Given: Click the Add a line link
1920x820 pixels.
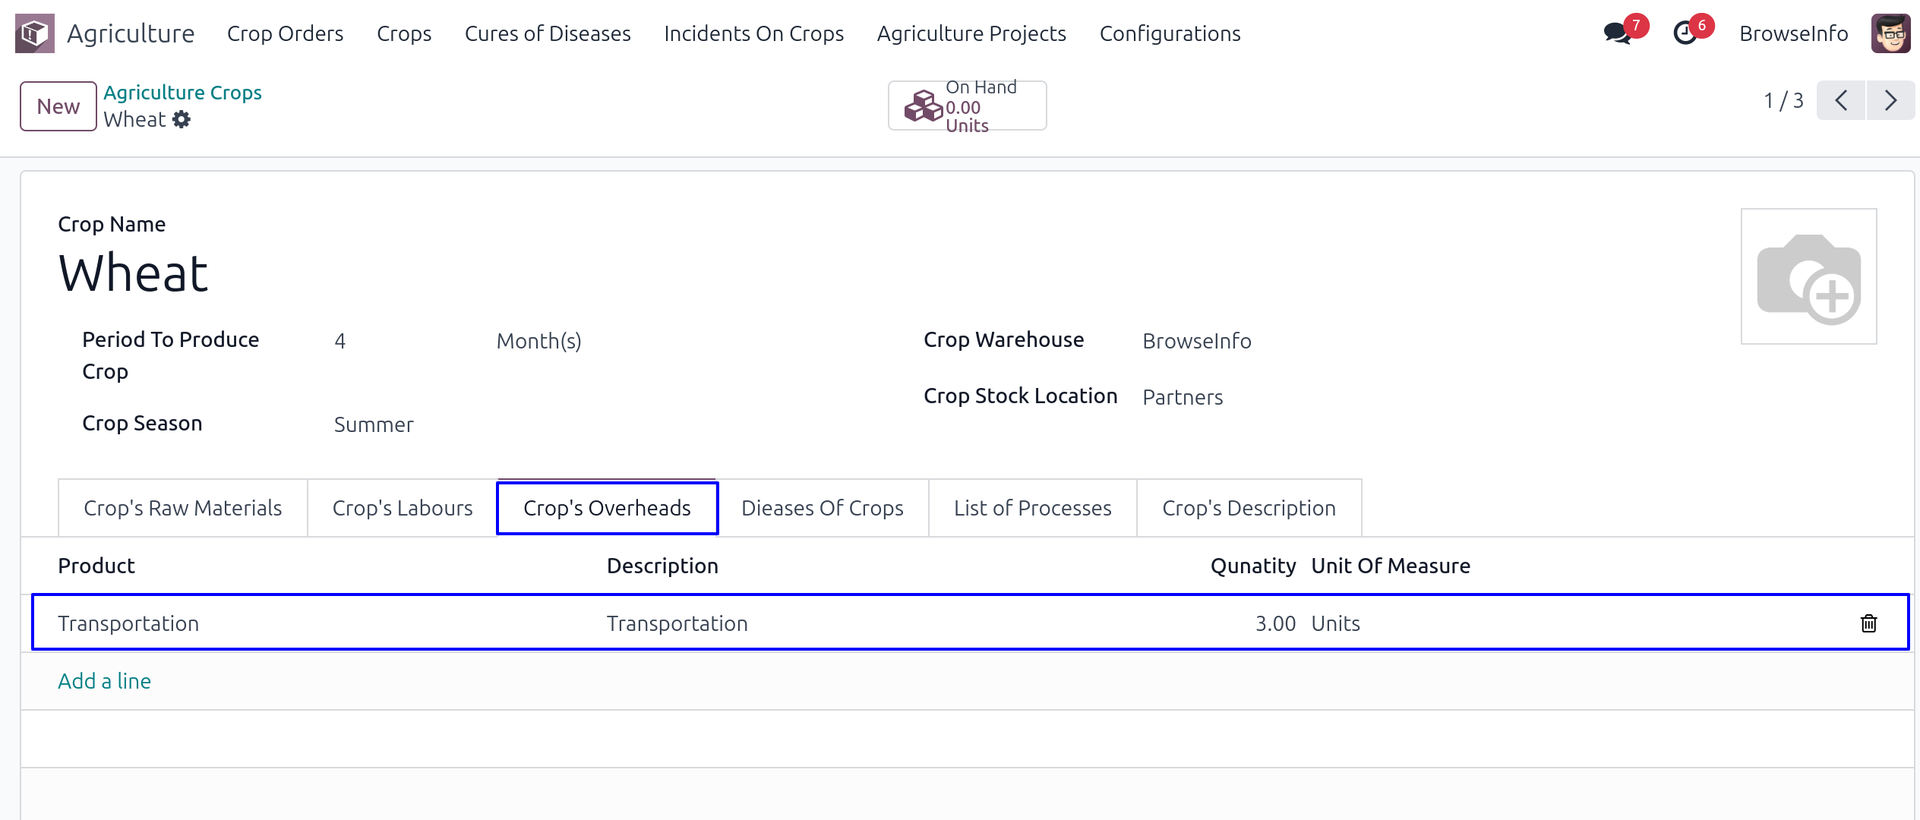Looking at the screenshot, I should click(x=104, y=681).
